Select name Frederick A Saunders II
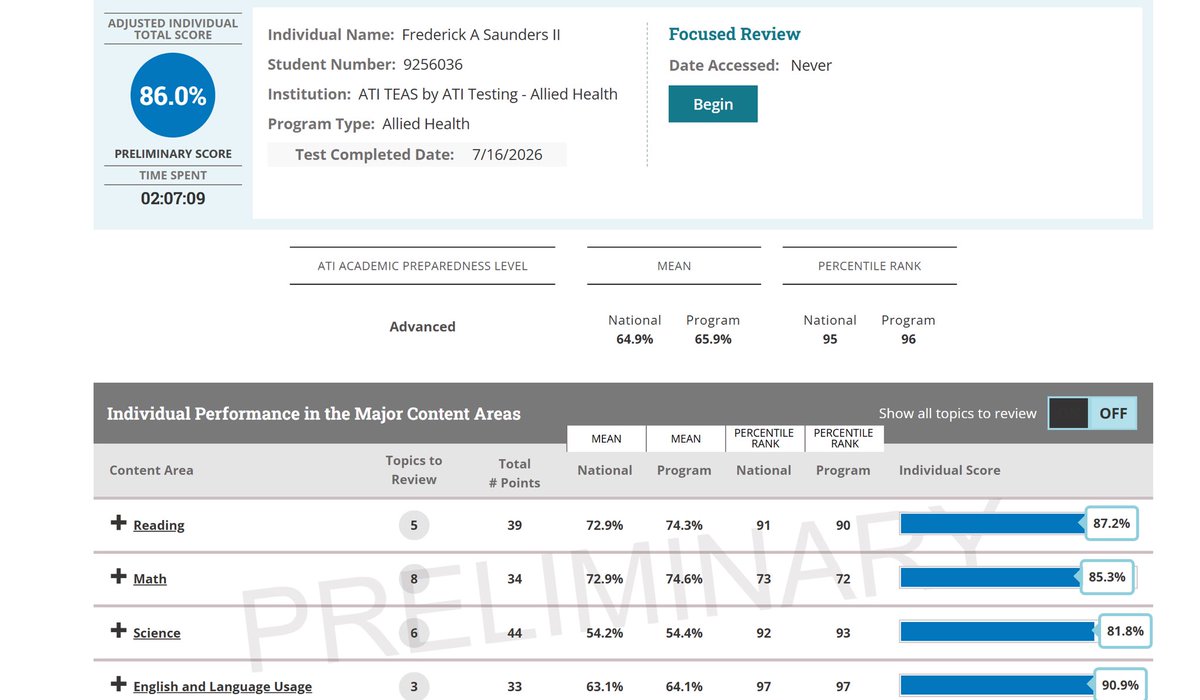 [481, 35]
